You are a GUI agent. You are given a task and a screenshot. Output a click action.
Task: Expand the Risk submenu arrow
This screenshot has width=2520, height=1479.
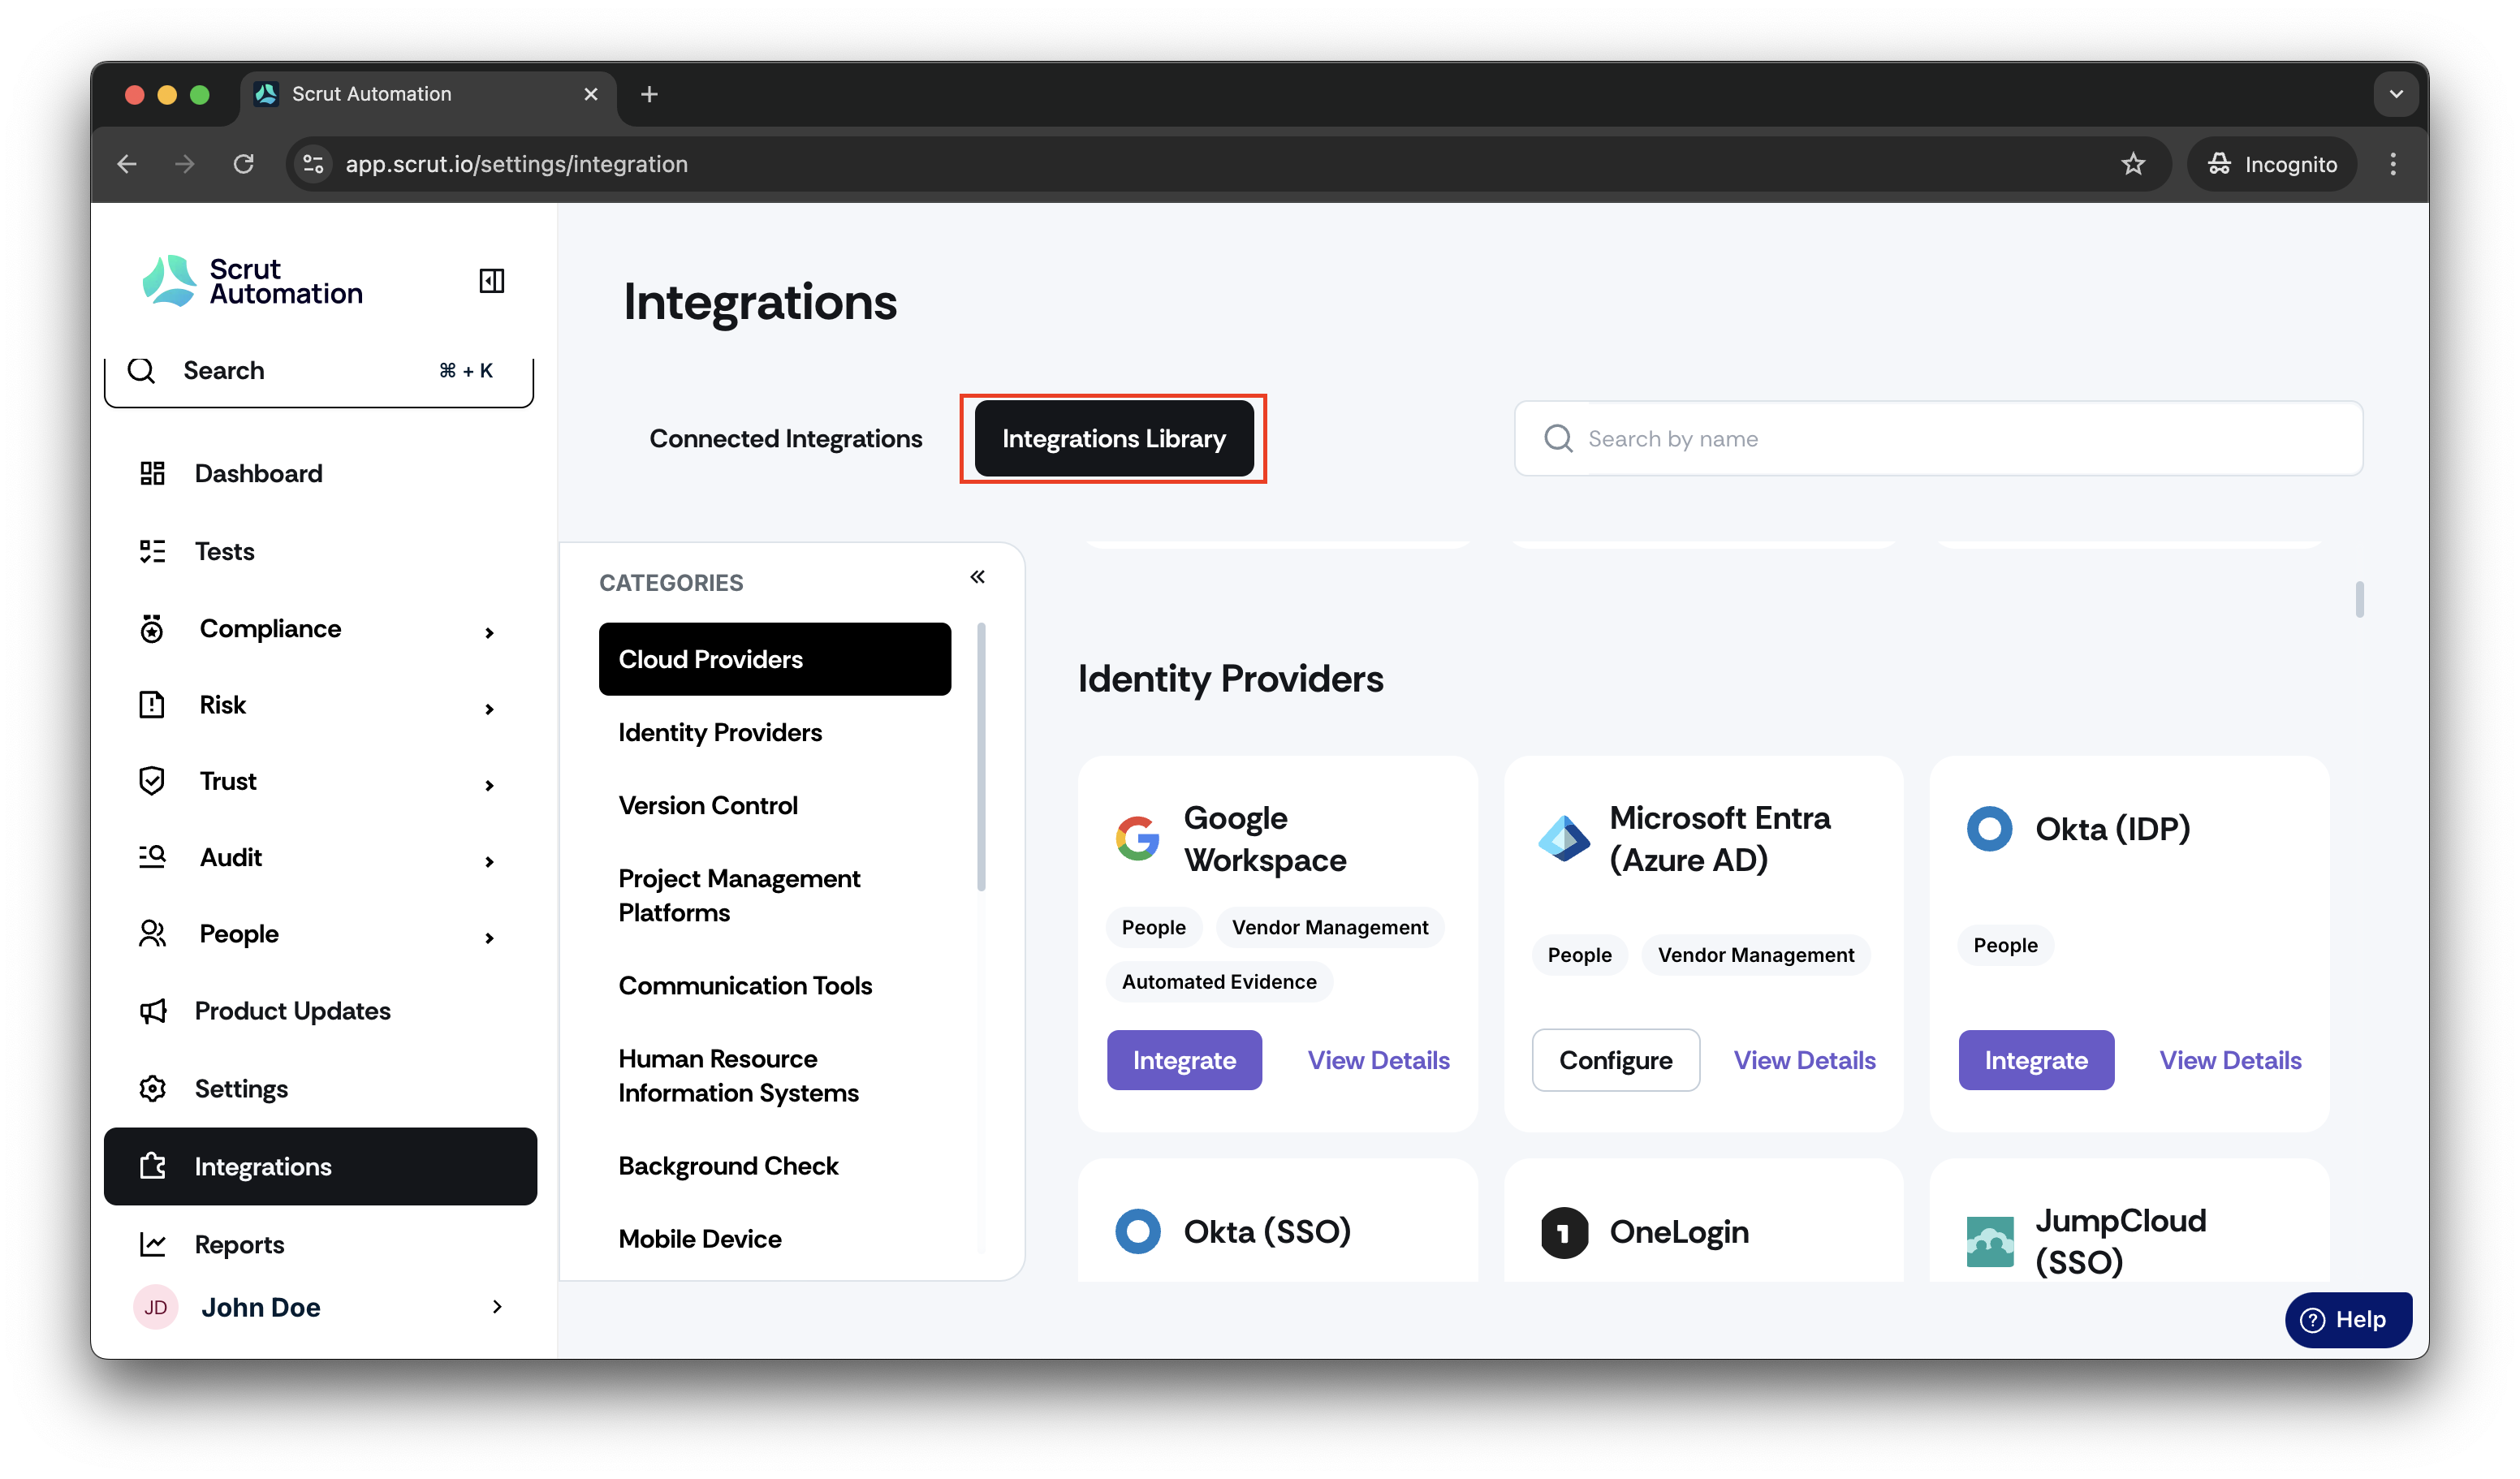click(x=489, y=709)
